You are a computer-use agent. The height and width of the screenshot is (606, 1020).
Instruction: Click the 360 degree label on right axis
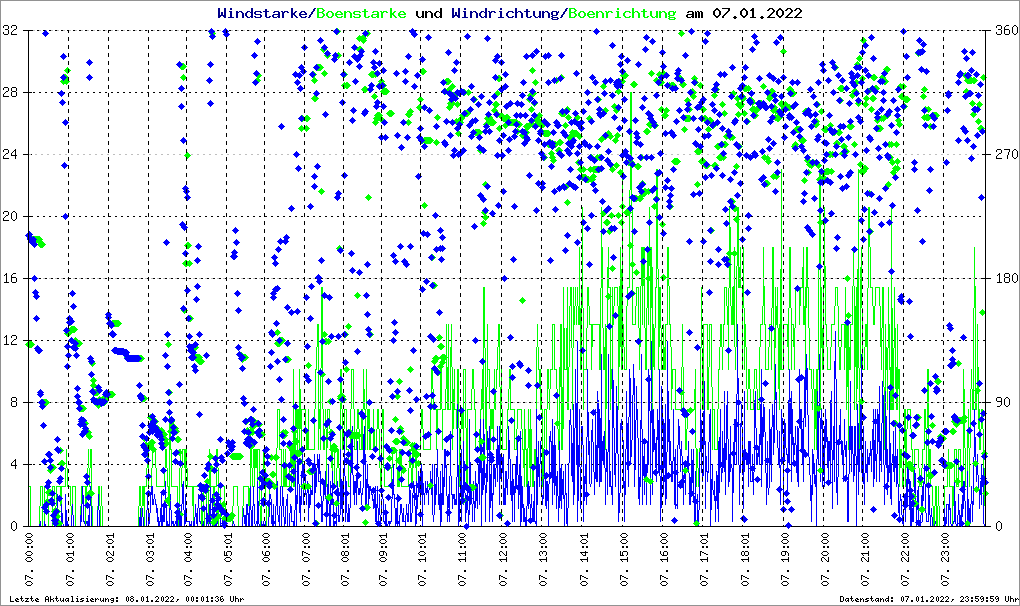1003,31
